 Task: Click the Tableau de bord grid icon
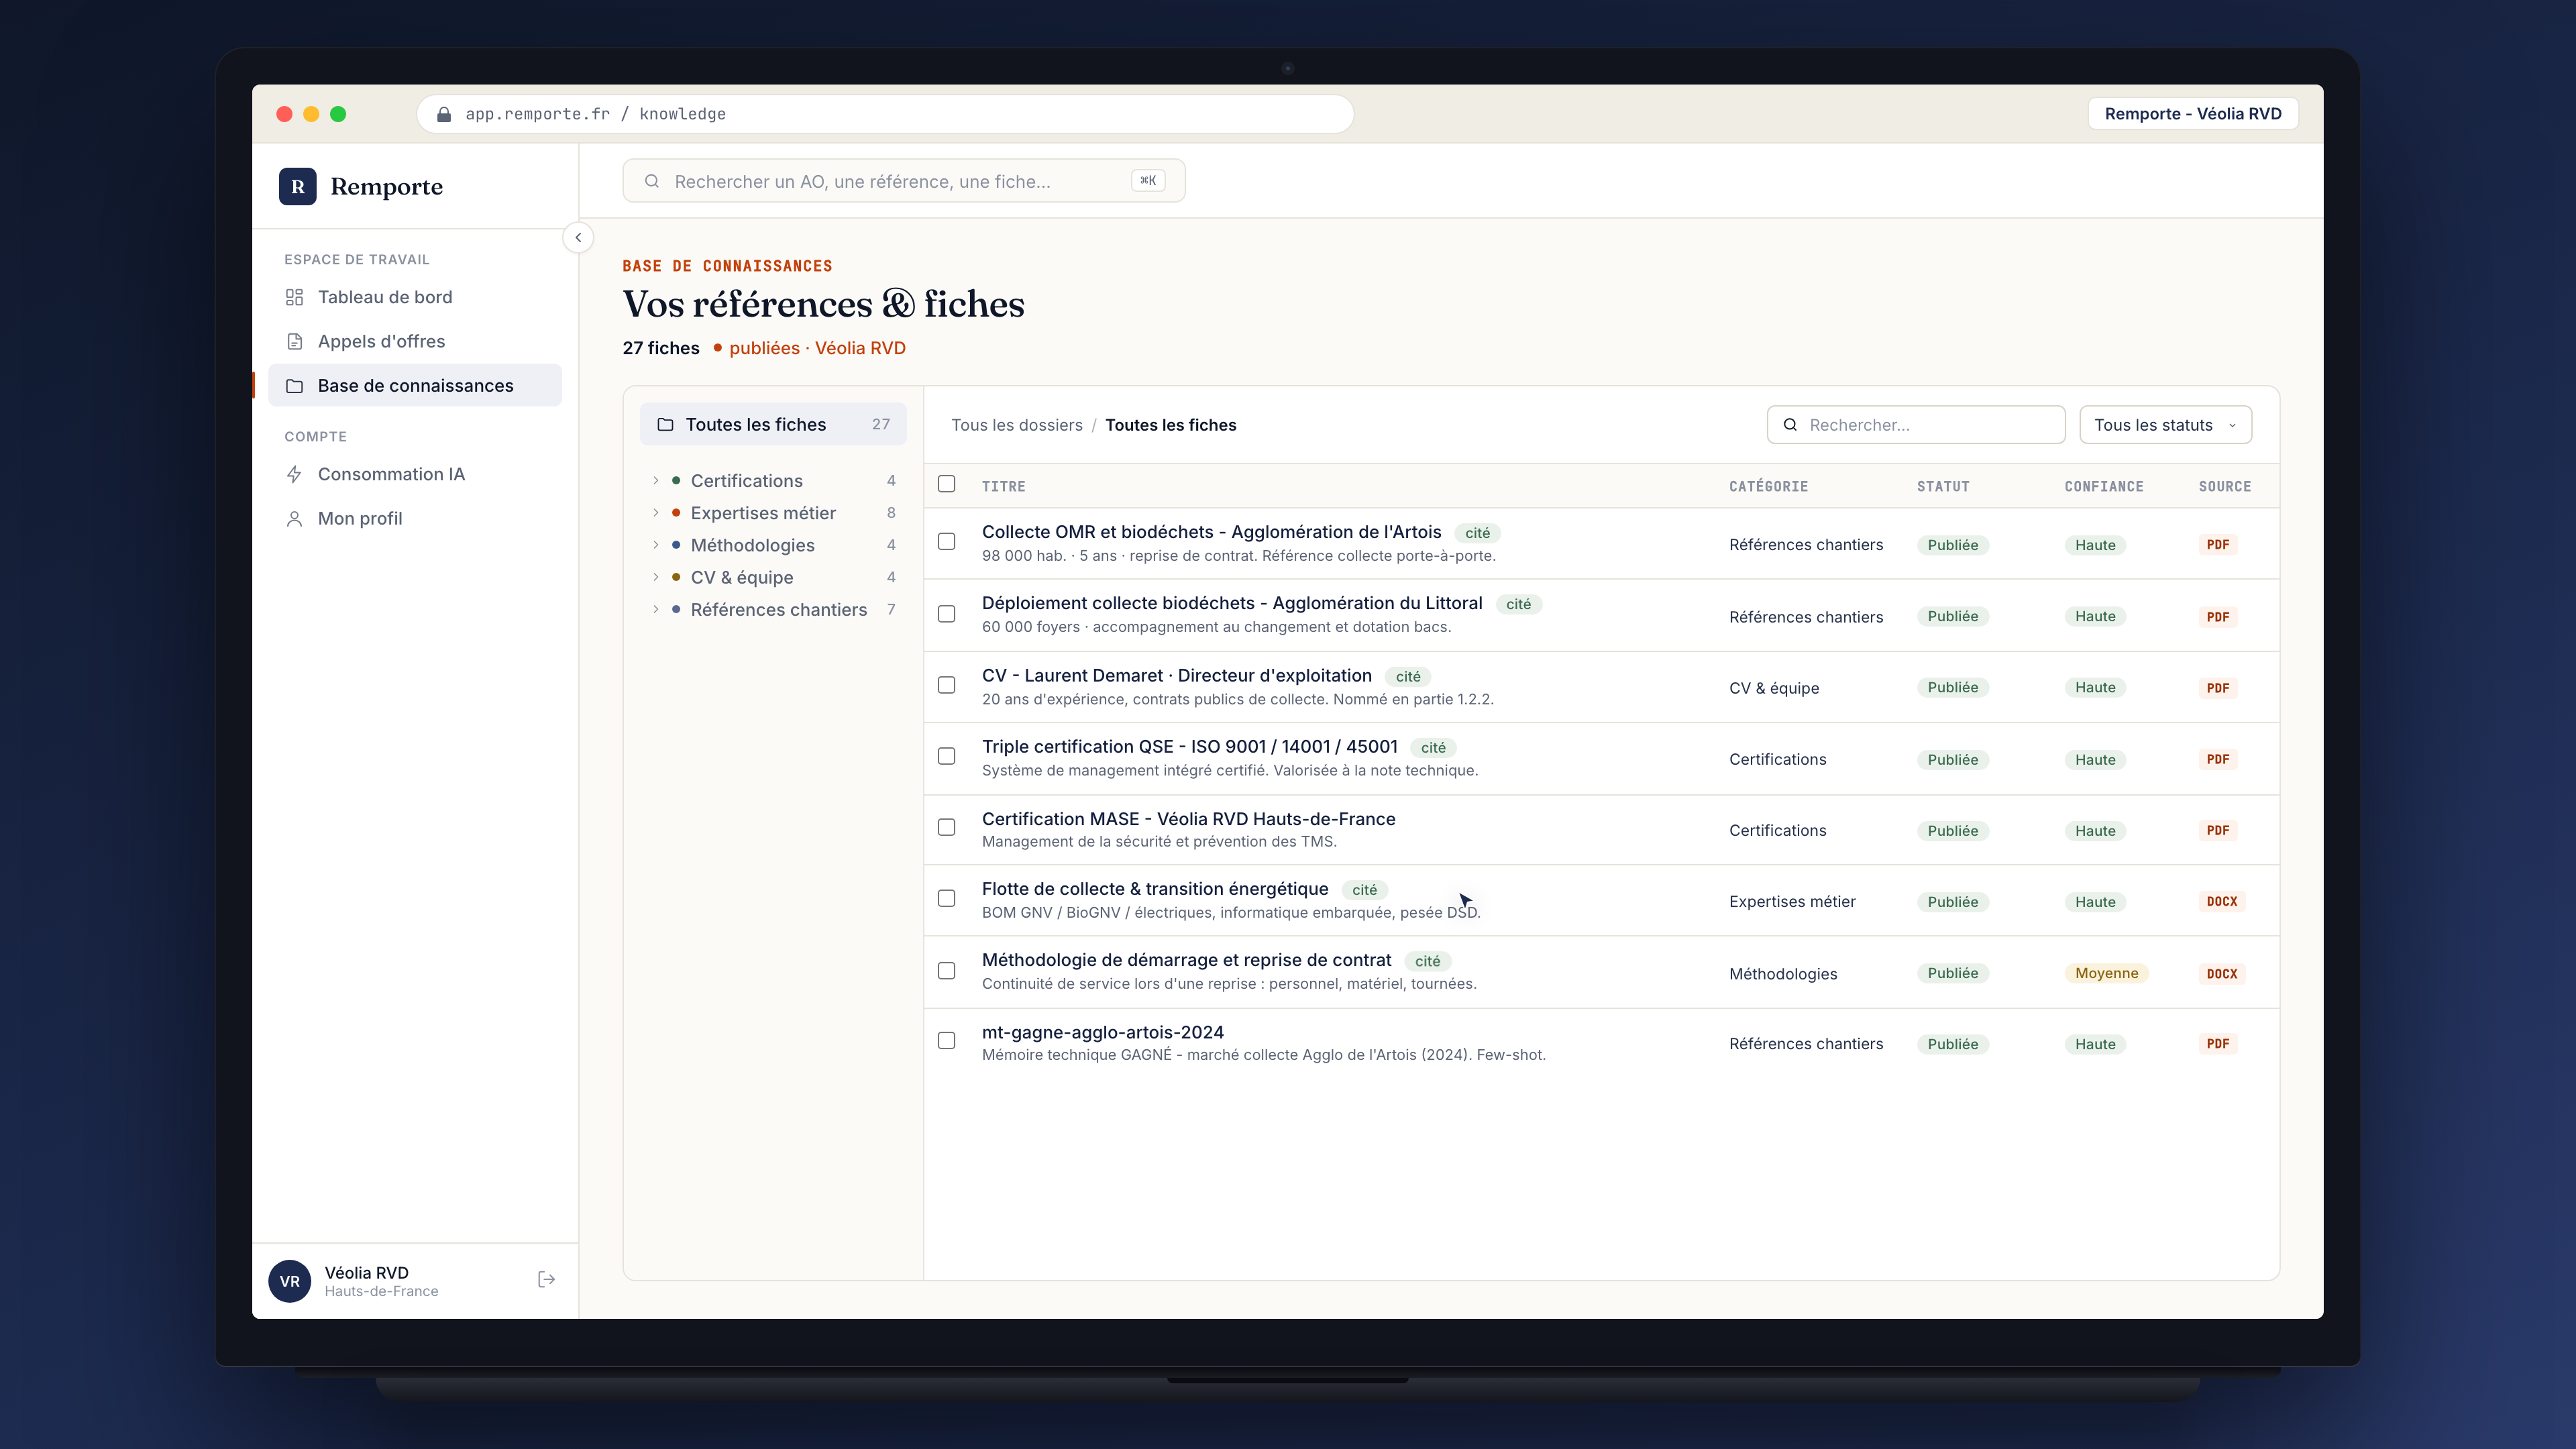click(294, 297)
